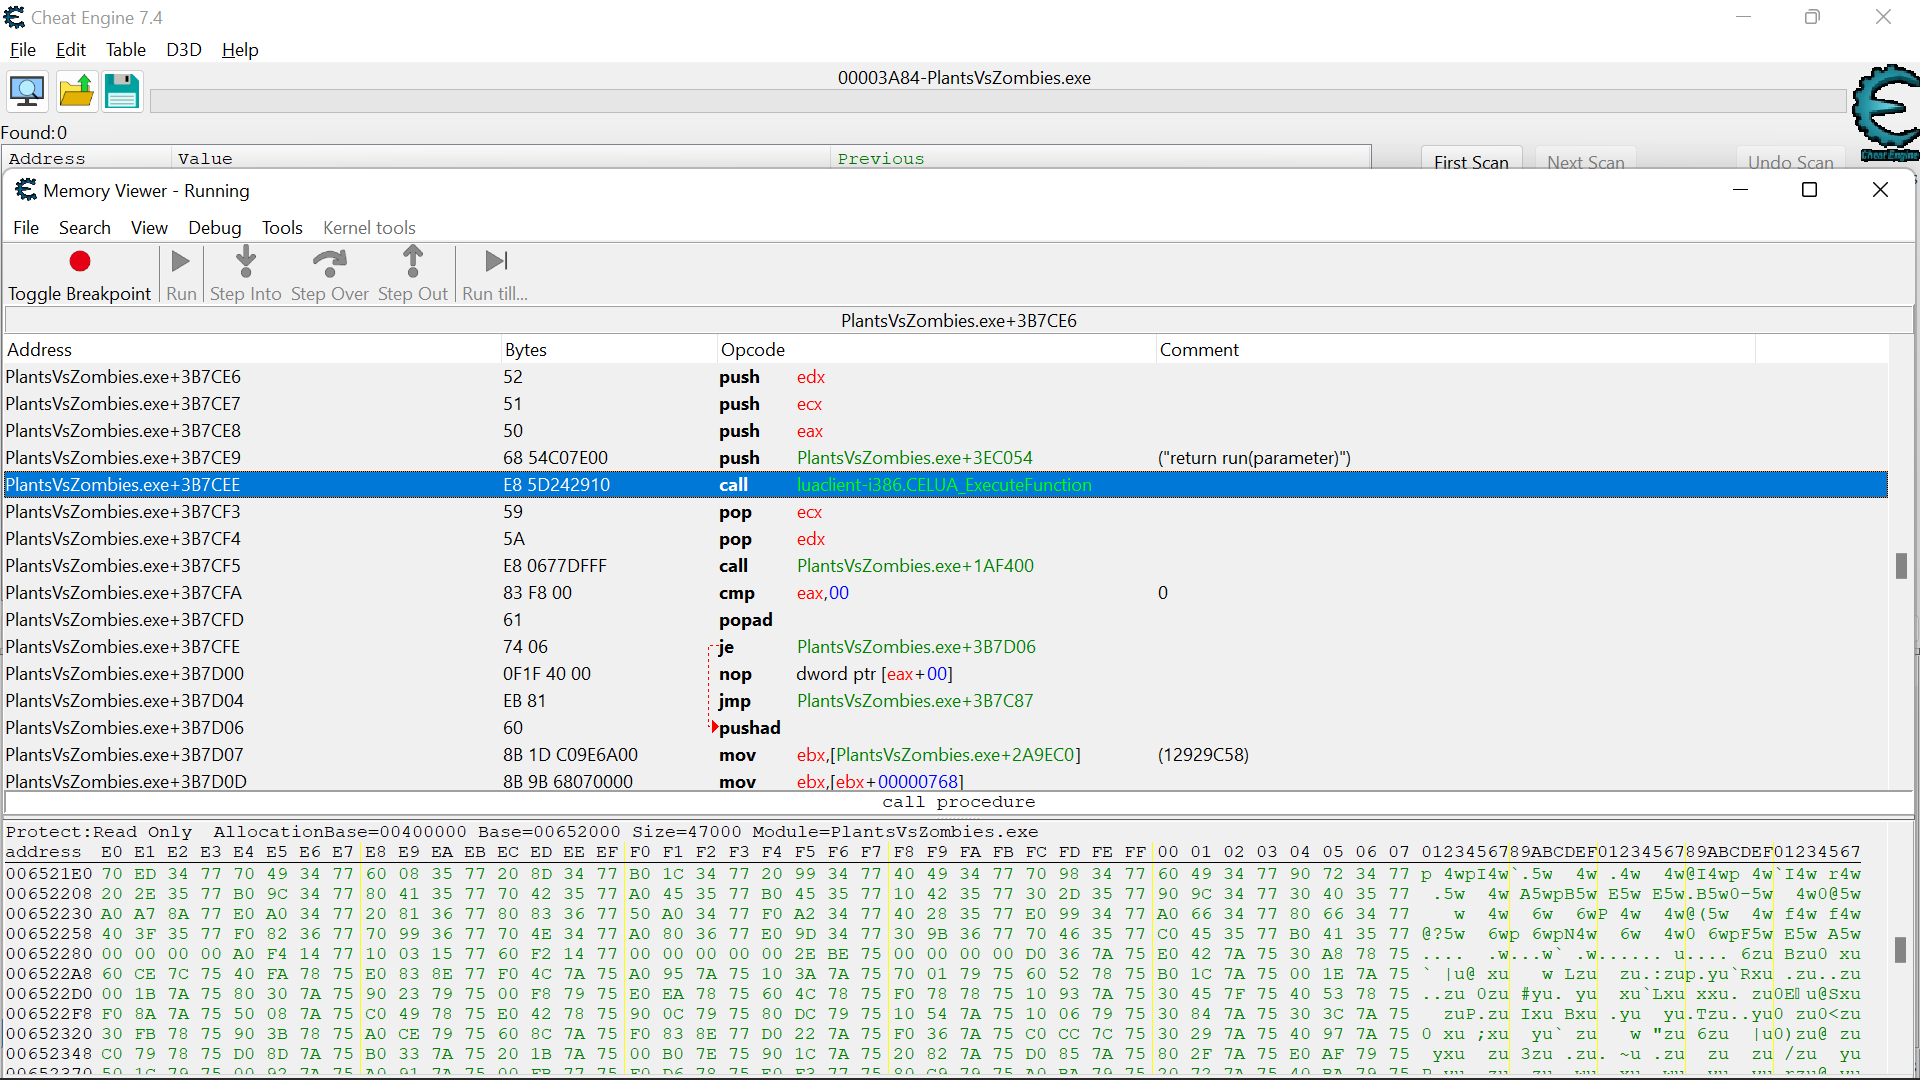Click the Undo Scan button
The width and height of the screenshot is (1920, 1080).
tap(1790, 161)
